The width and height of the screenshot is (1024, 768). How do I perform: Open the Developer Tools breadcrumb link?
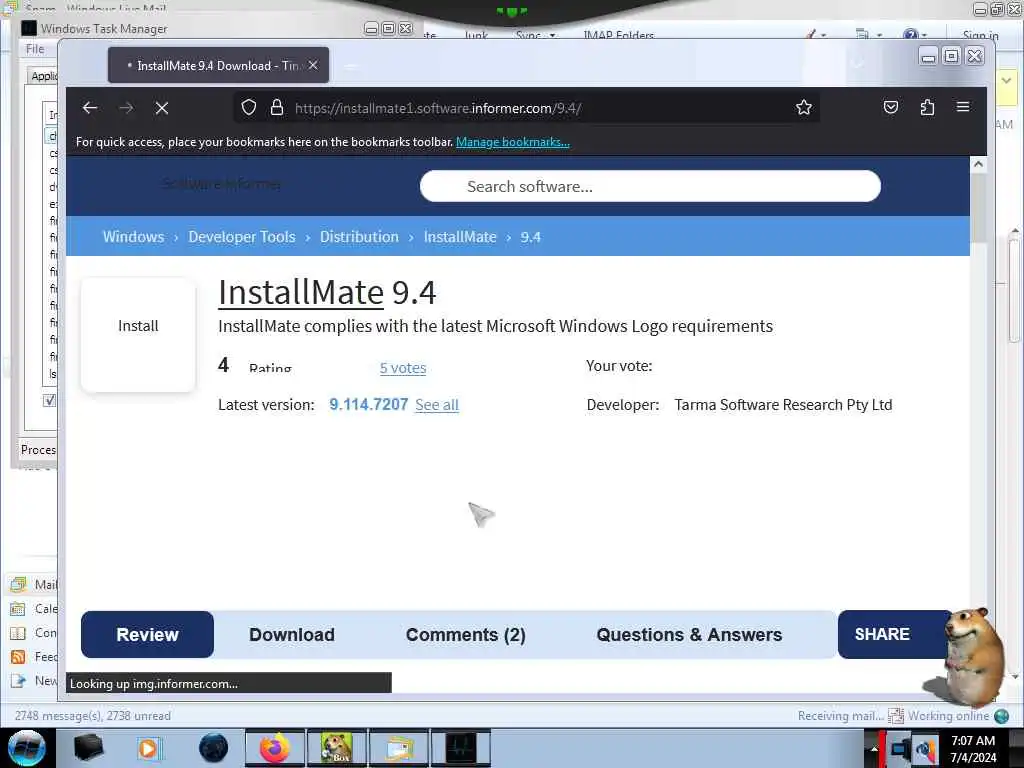point(242,237)
